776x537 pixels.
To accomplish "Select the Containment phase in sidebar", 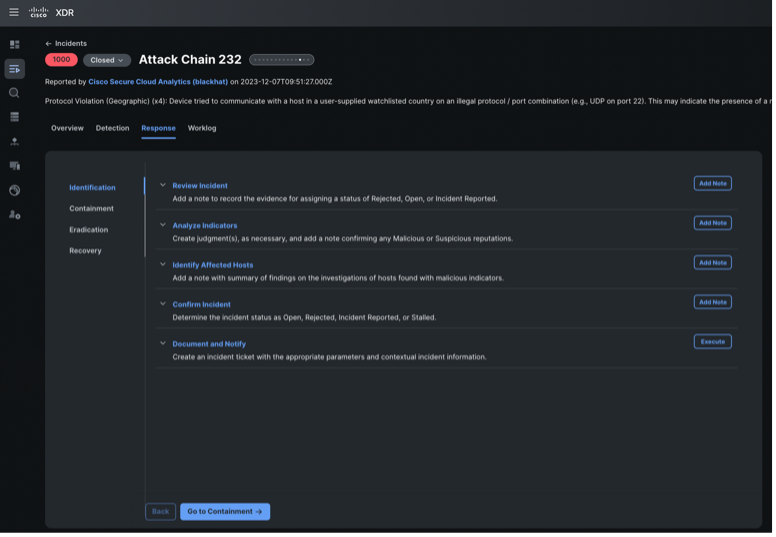I will click(x=91, y=209).
